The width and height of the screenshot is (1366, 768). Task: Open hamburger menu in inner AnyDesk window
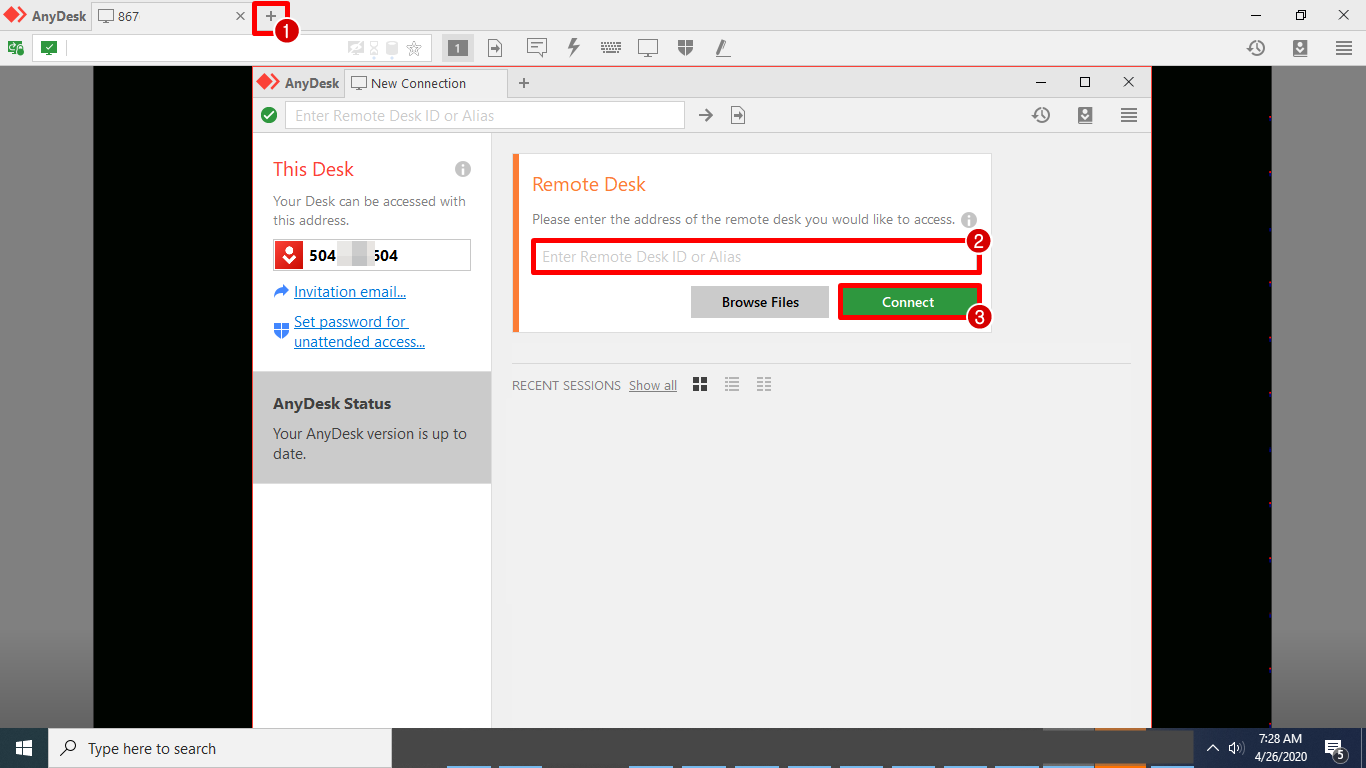(x=1129, y=116)
